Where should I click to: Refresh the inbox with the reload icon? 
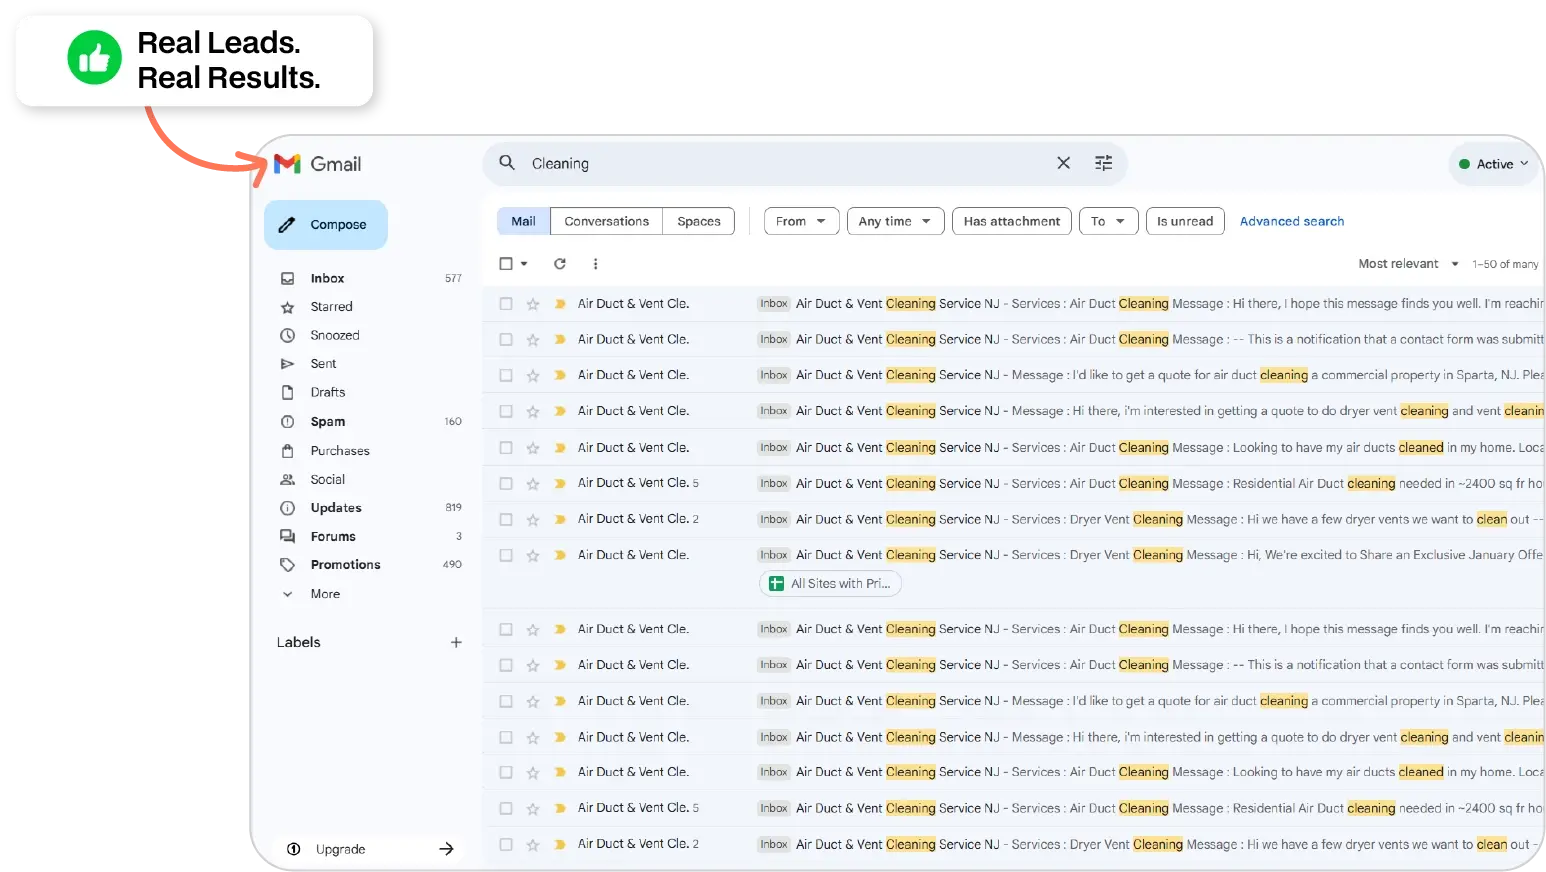pyautogui.click(x=559, y=263)
